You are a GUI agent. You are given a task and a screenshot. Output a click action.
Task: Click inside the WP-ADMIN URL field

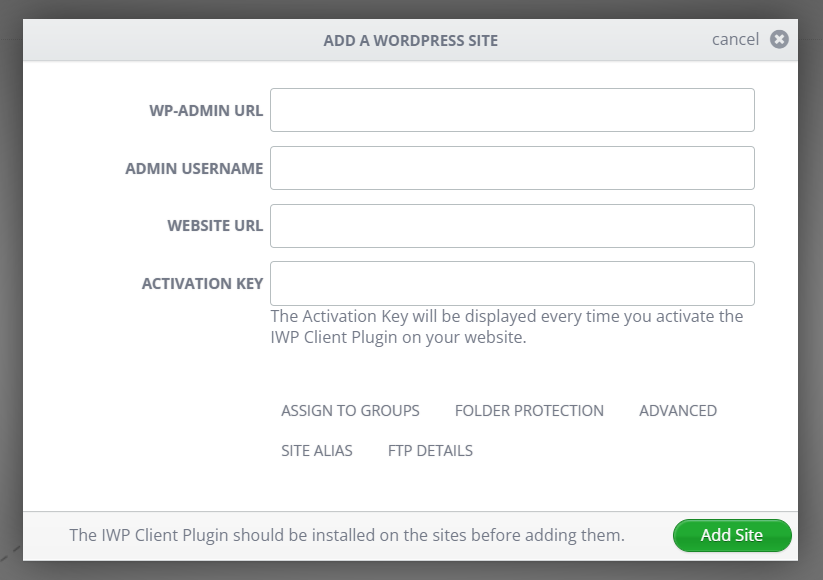pyautogui.click(x=512, y=110)
